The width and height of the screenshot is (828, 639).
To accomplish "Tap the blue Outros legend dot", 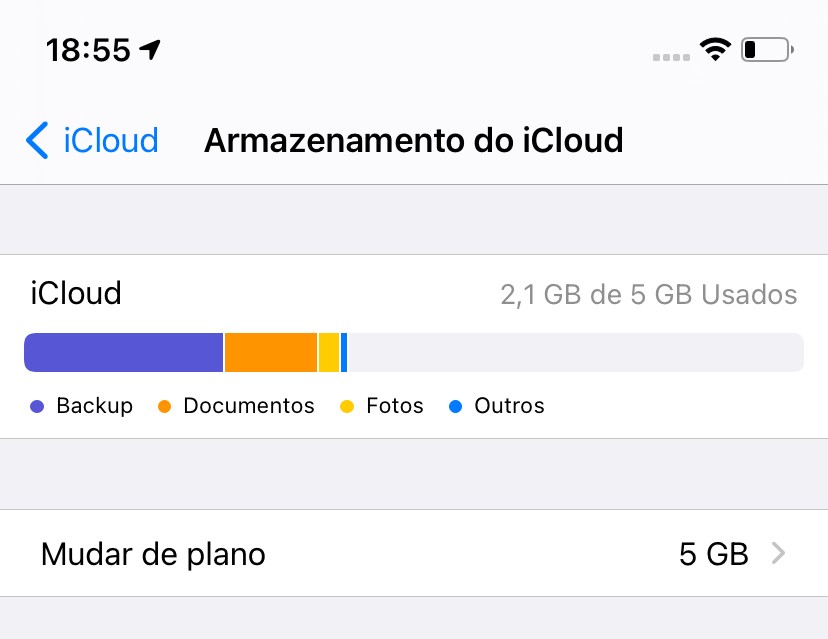I will point(456,407).
